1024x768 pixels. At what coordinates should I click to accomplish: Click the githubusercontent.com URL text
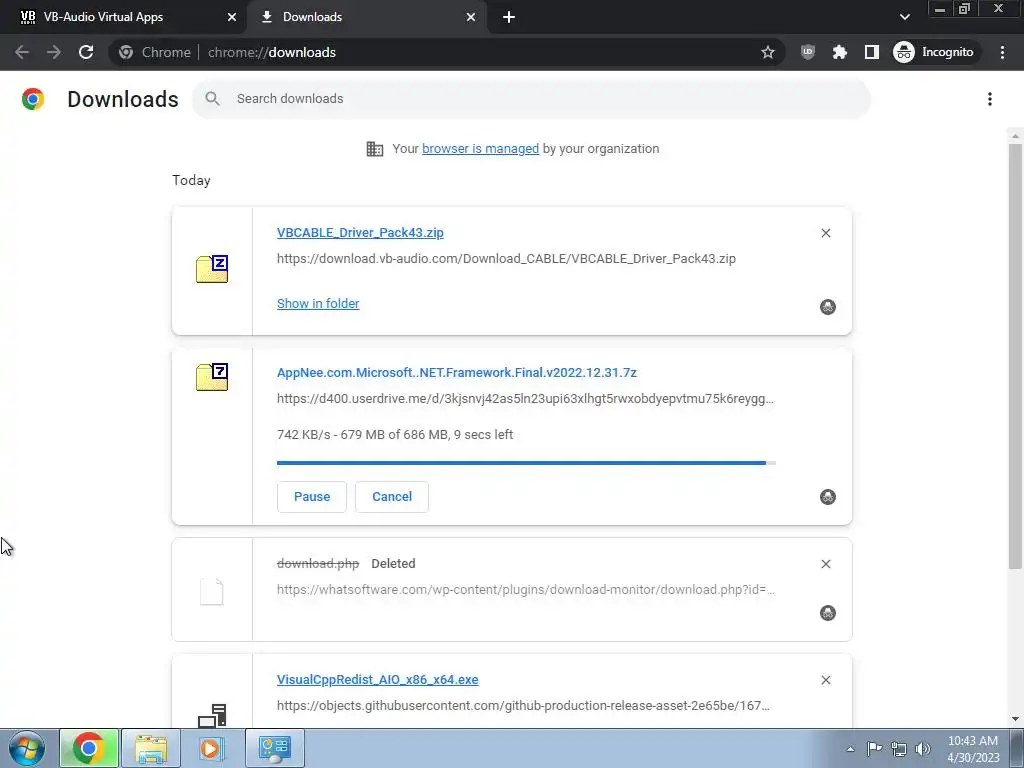523,706
